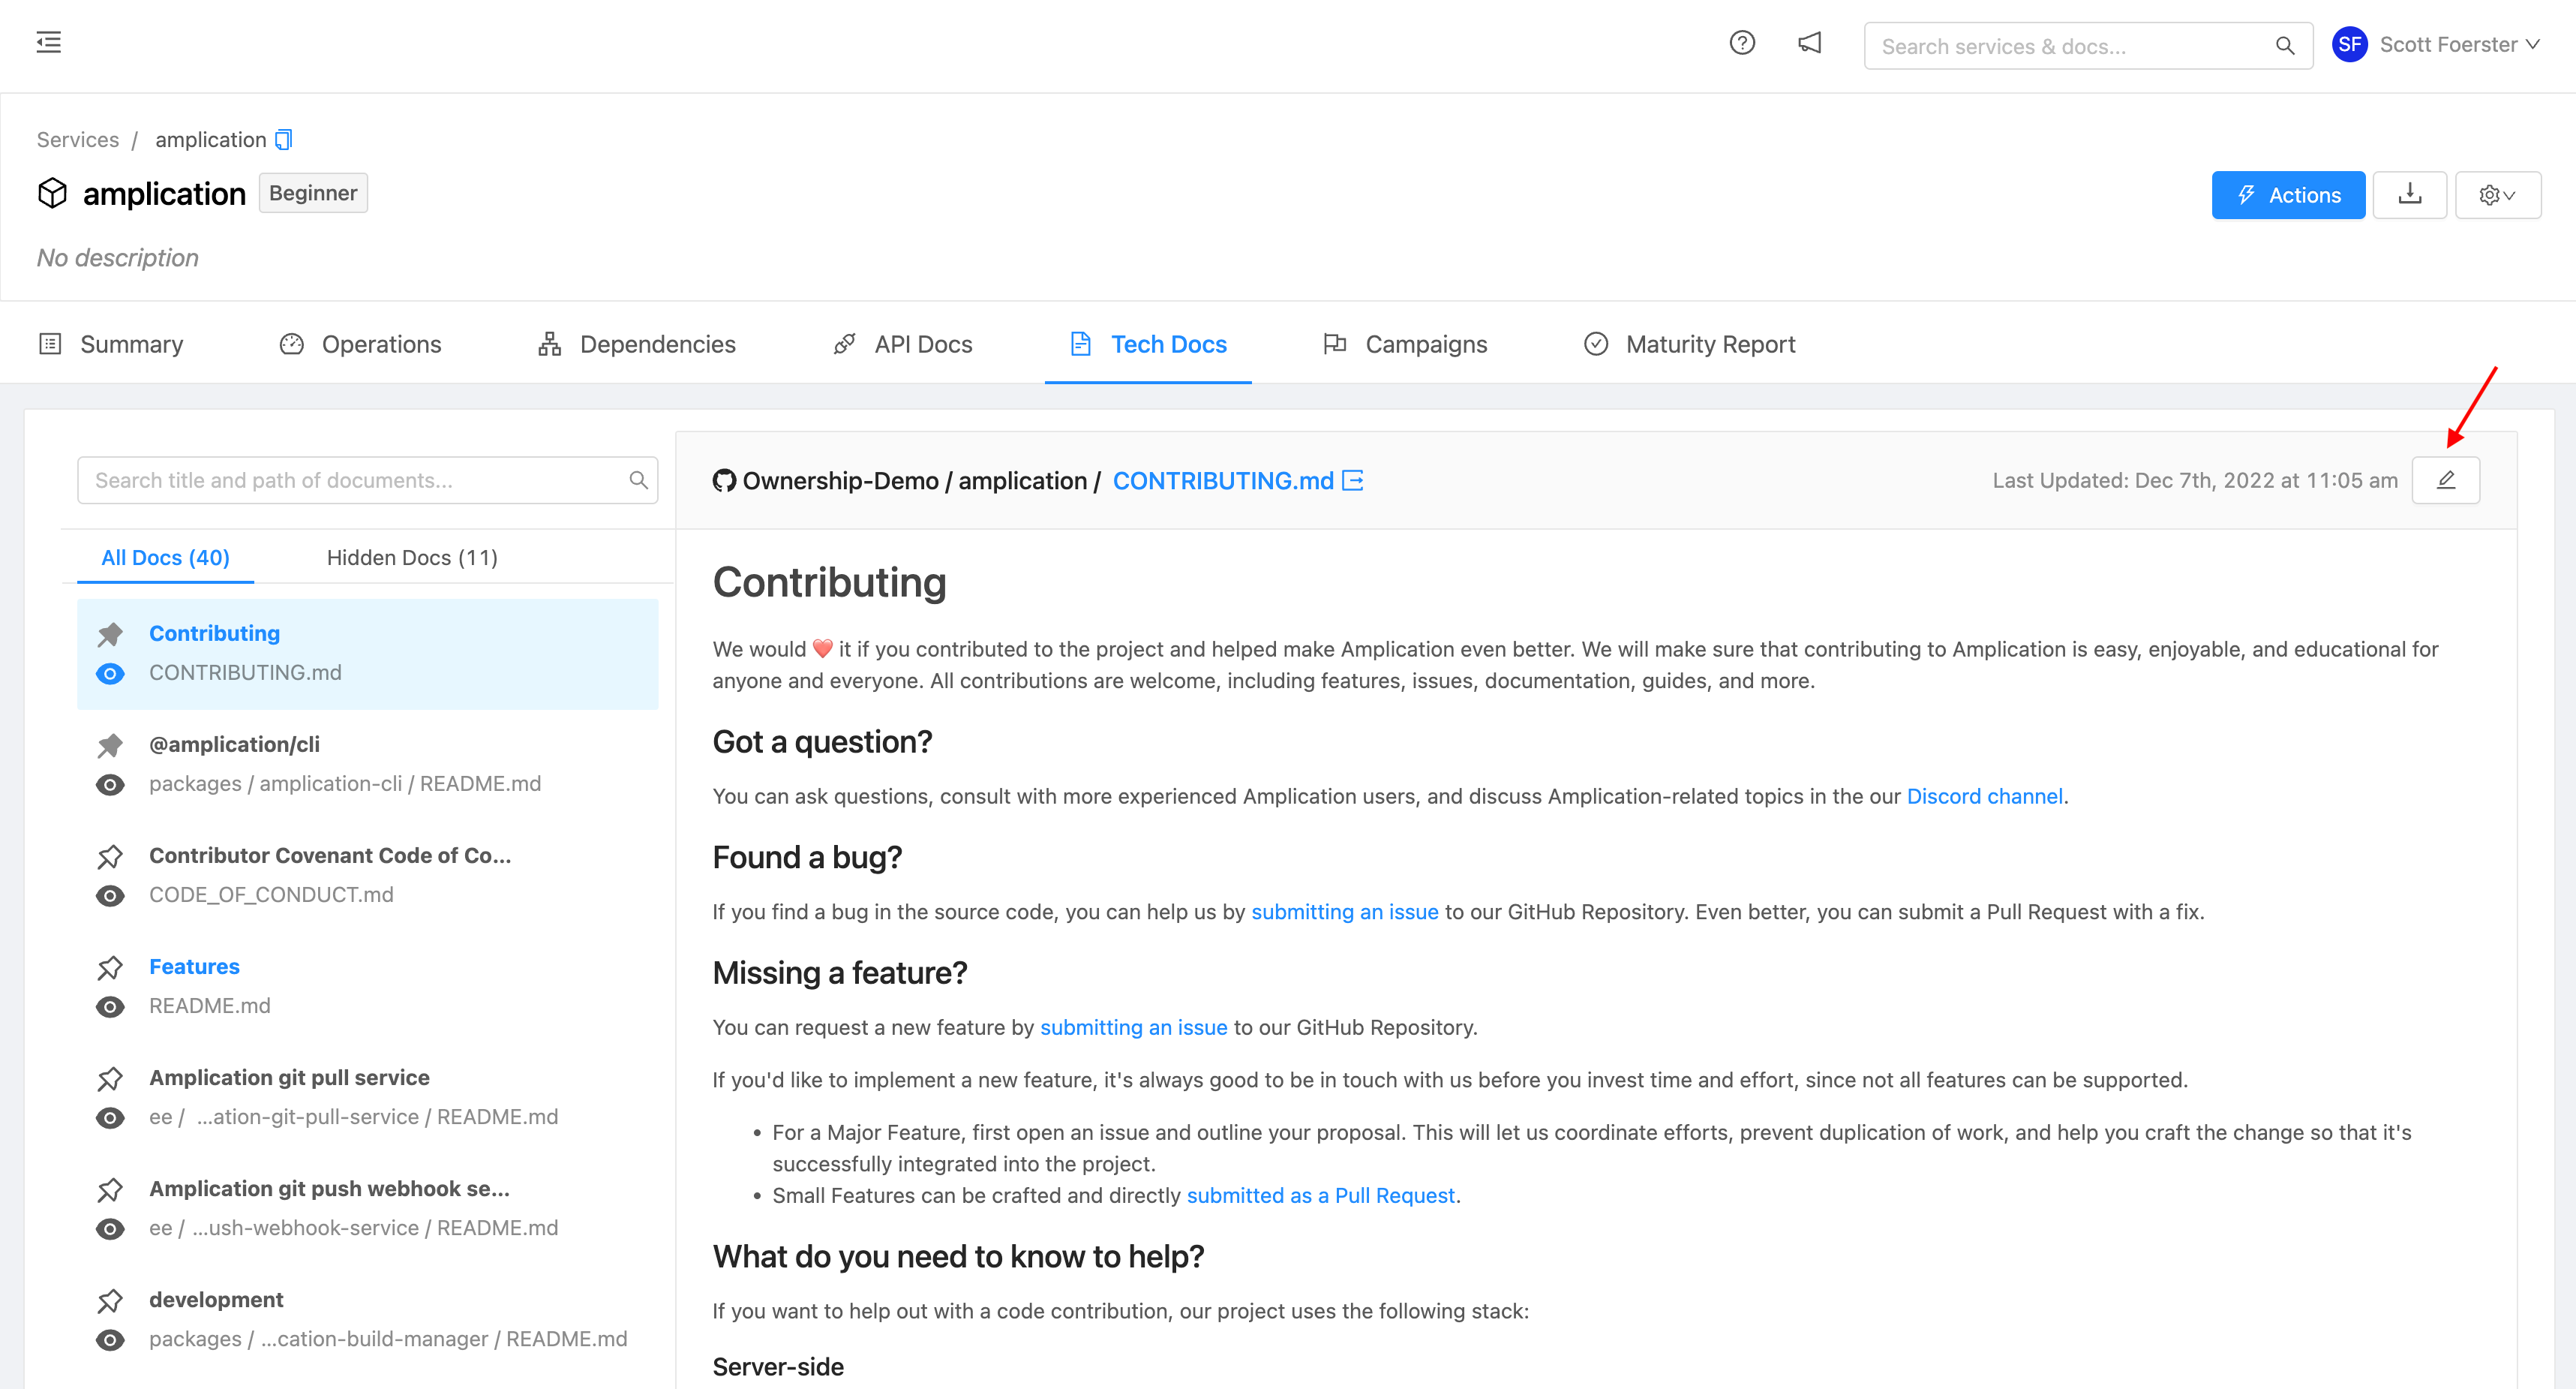The image size is (2576, 1389).
Task: Click the hamburger menu icon top left
Action: point(48,43)
